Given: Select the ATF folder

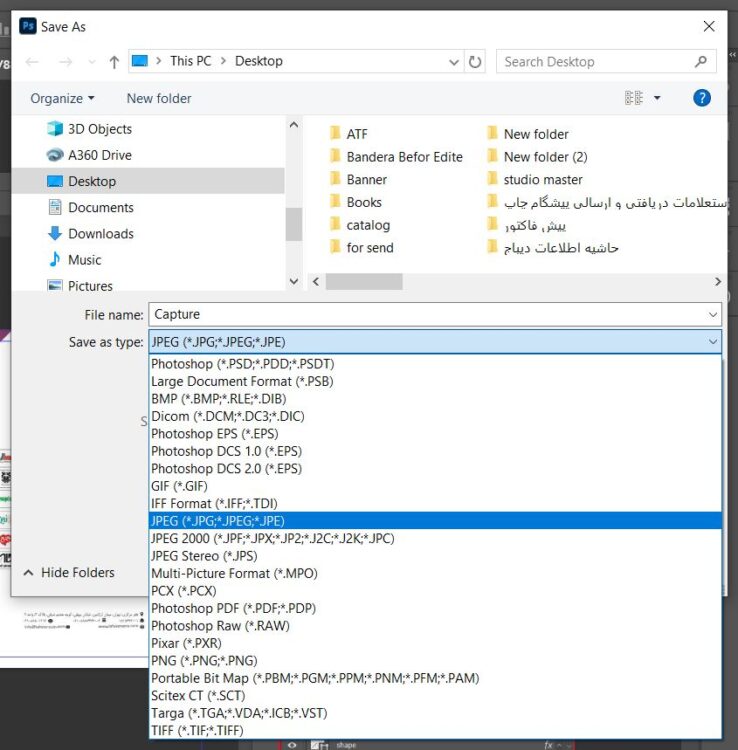Looking at the screenshot, I should point(349,134).
